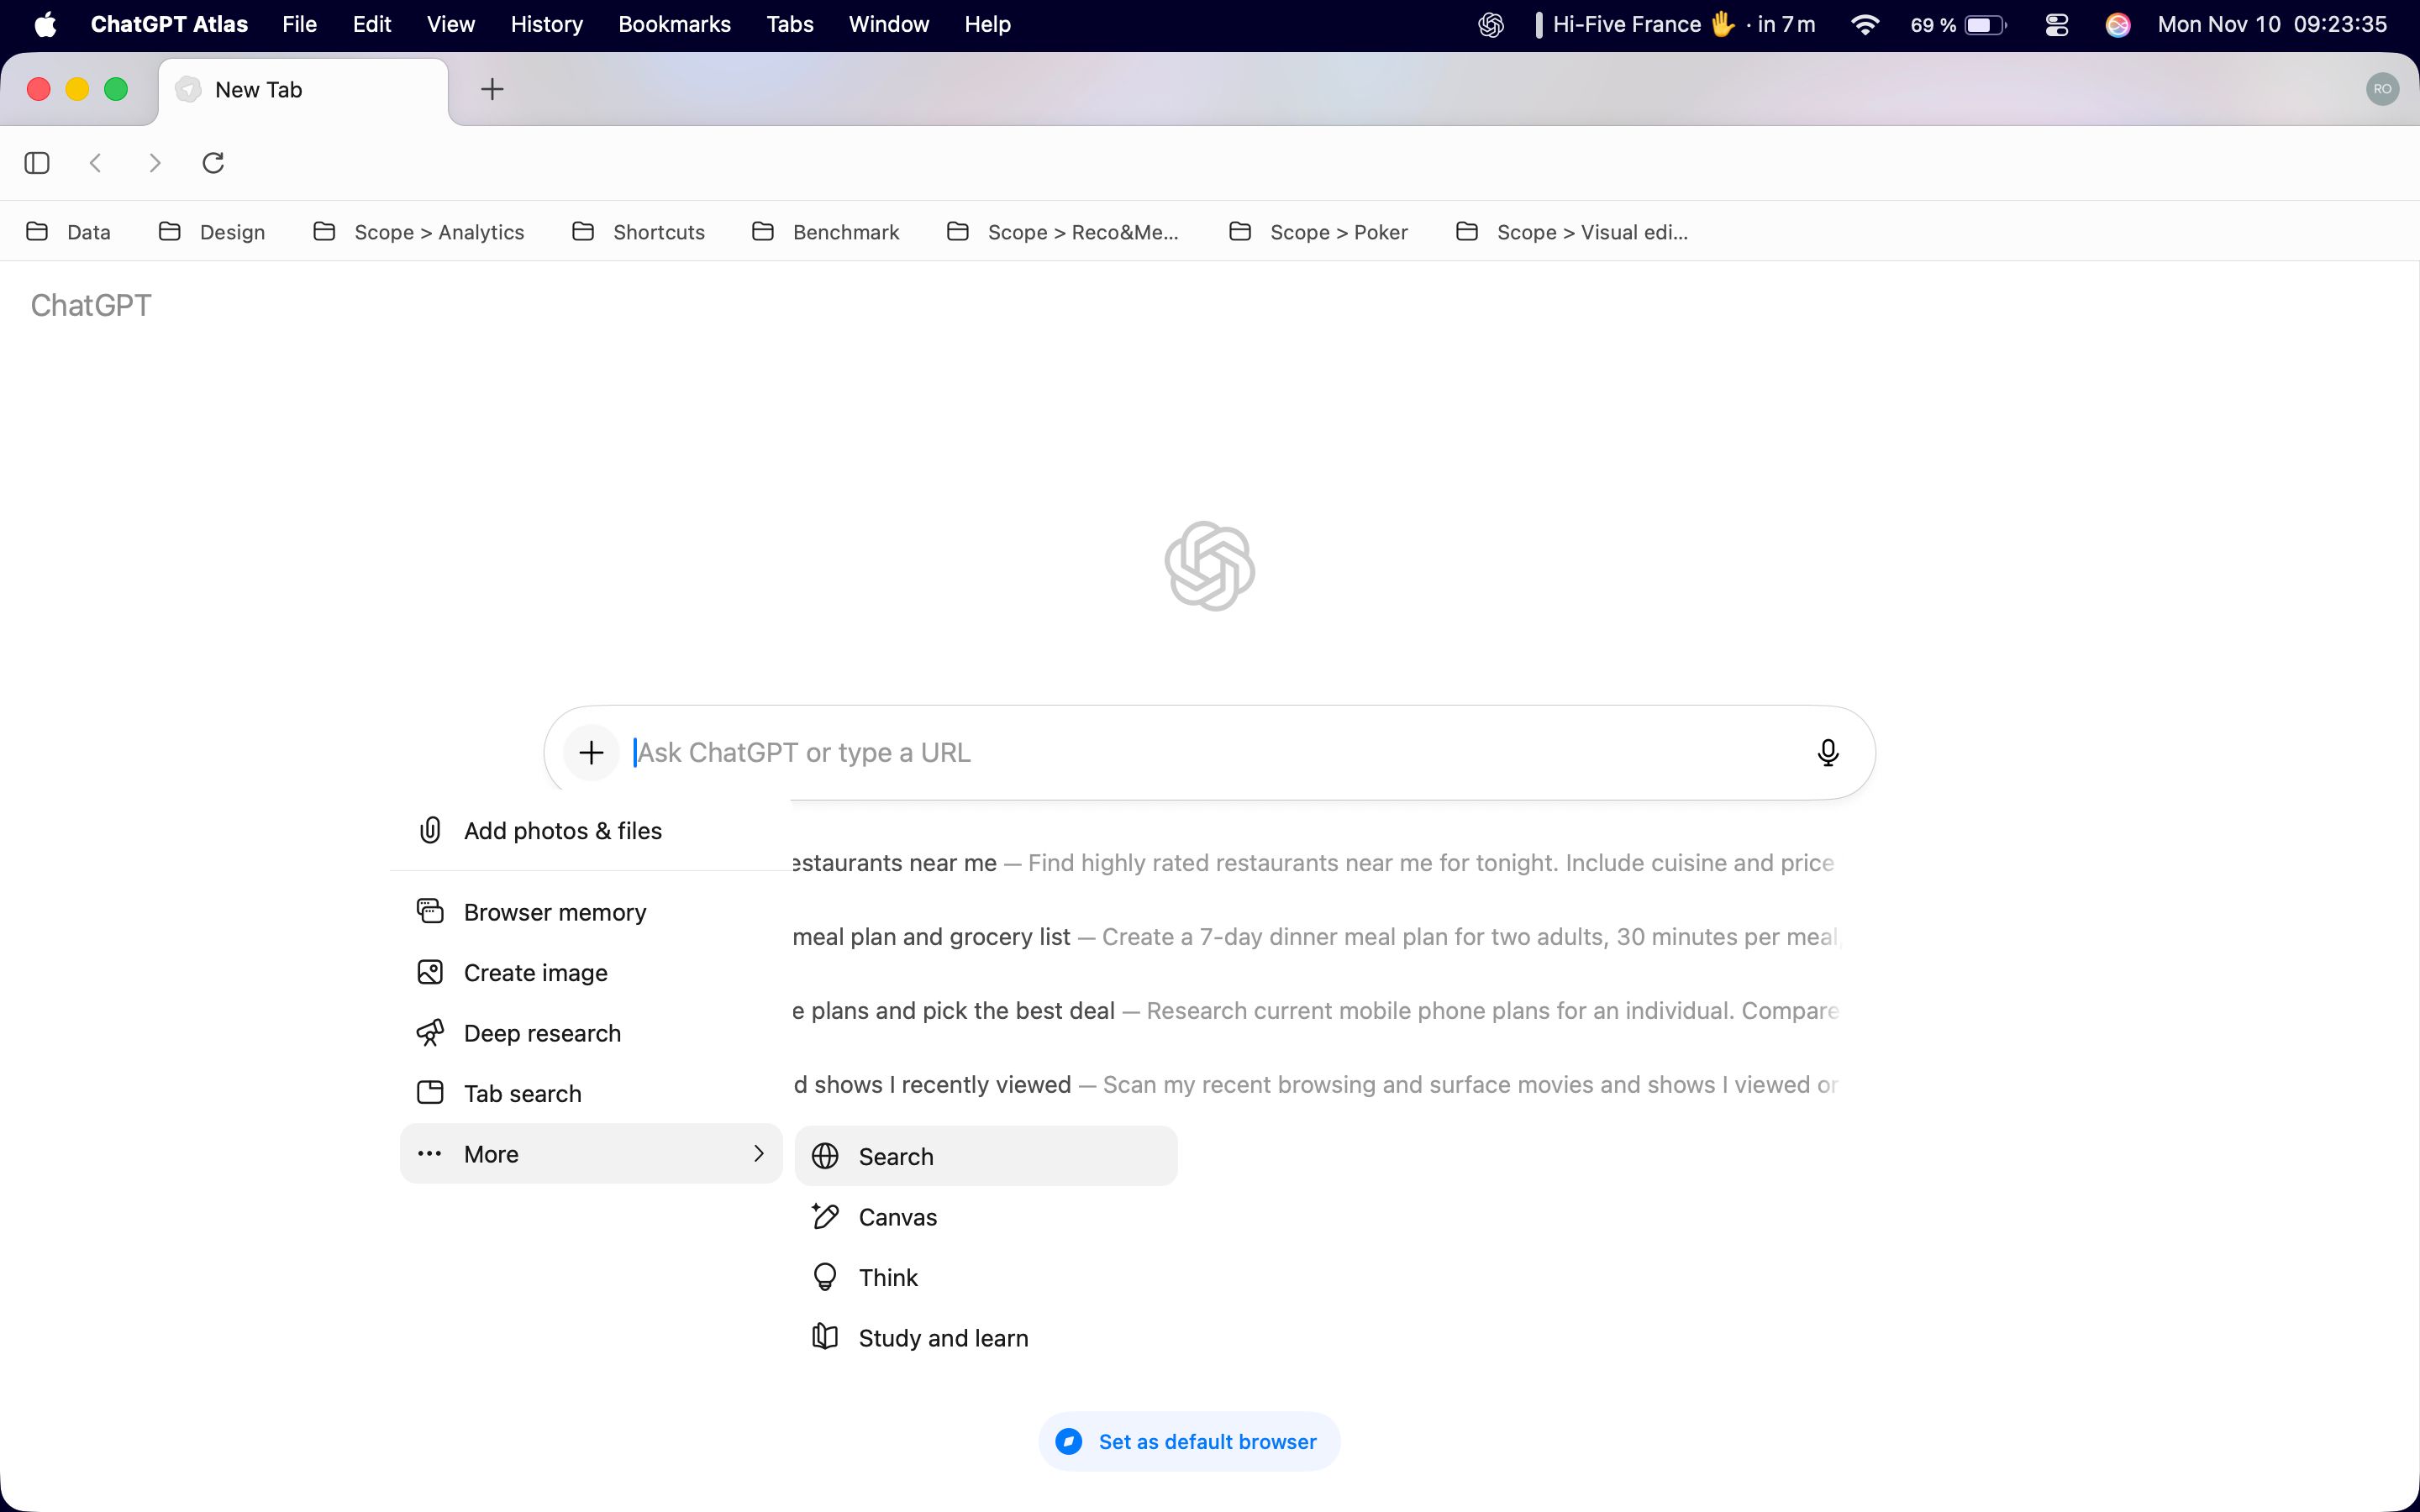Switch to Study and learn mode
The height and width of the screenshot is (1512, 2420).
point(943,1337)
